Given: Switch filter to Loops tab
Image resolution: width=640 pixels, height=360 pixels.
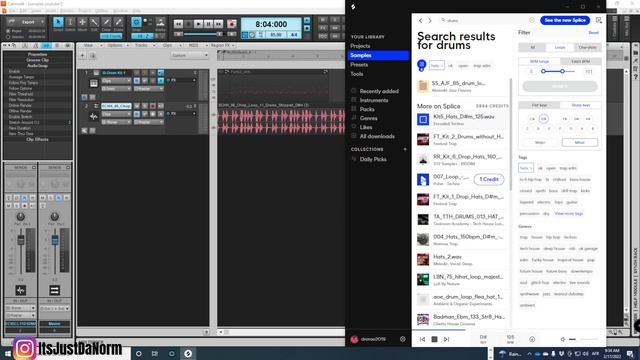Looking at the screenshot, I should tap(560, 48).
